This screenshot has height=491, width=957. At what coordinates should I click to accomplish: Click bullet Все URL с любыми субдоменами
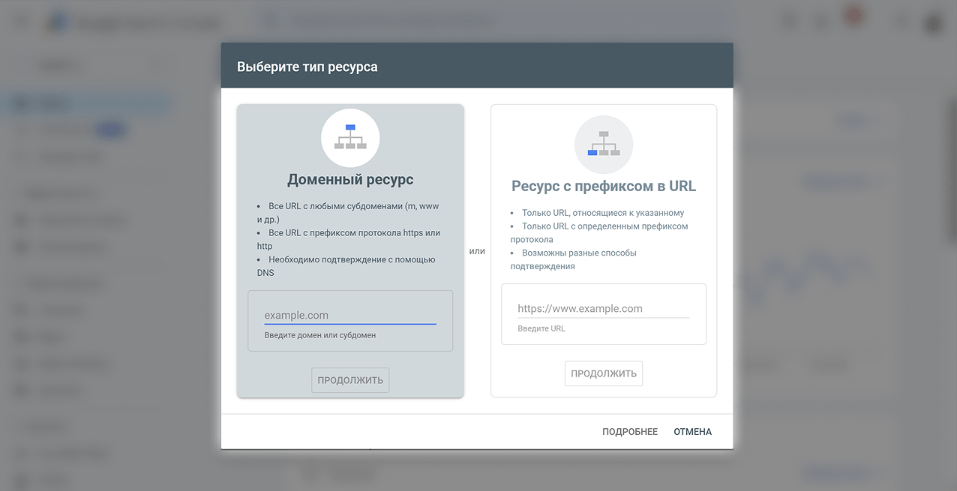point(348,213)
